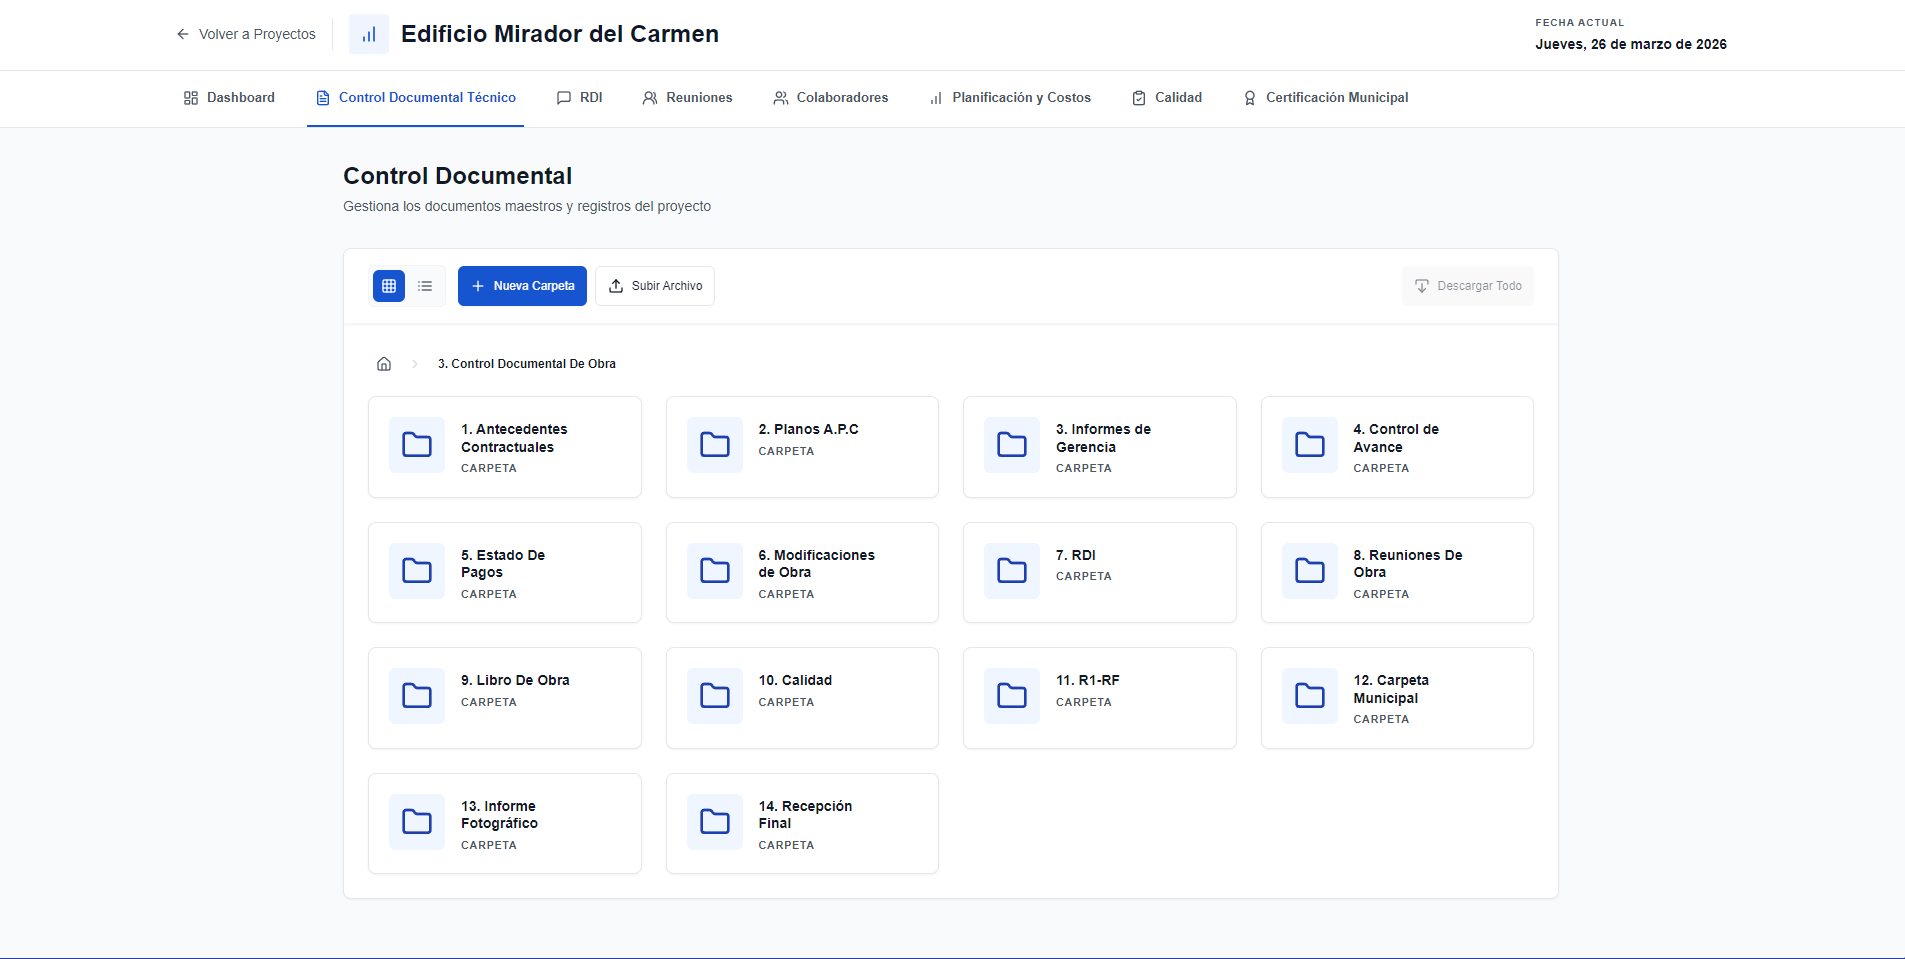Go to the Dashboard tab
The height and width of the screenshot is (959, 1905).
(229, 98)
